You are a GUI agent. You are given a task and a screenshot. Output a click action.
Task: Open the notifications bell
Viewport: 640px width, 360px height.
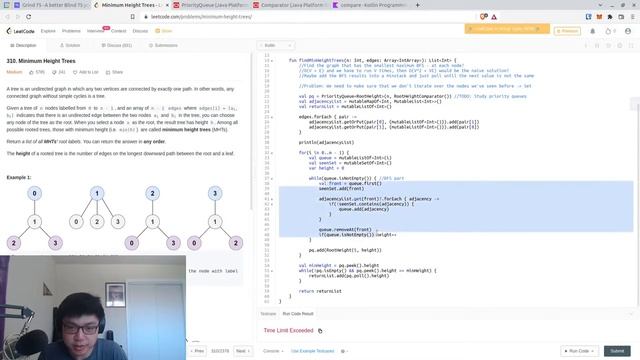pyautogui.click(x=593, y=31)
